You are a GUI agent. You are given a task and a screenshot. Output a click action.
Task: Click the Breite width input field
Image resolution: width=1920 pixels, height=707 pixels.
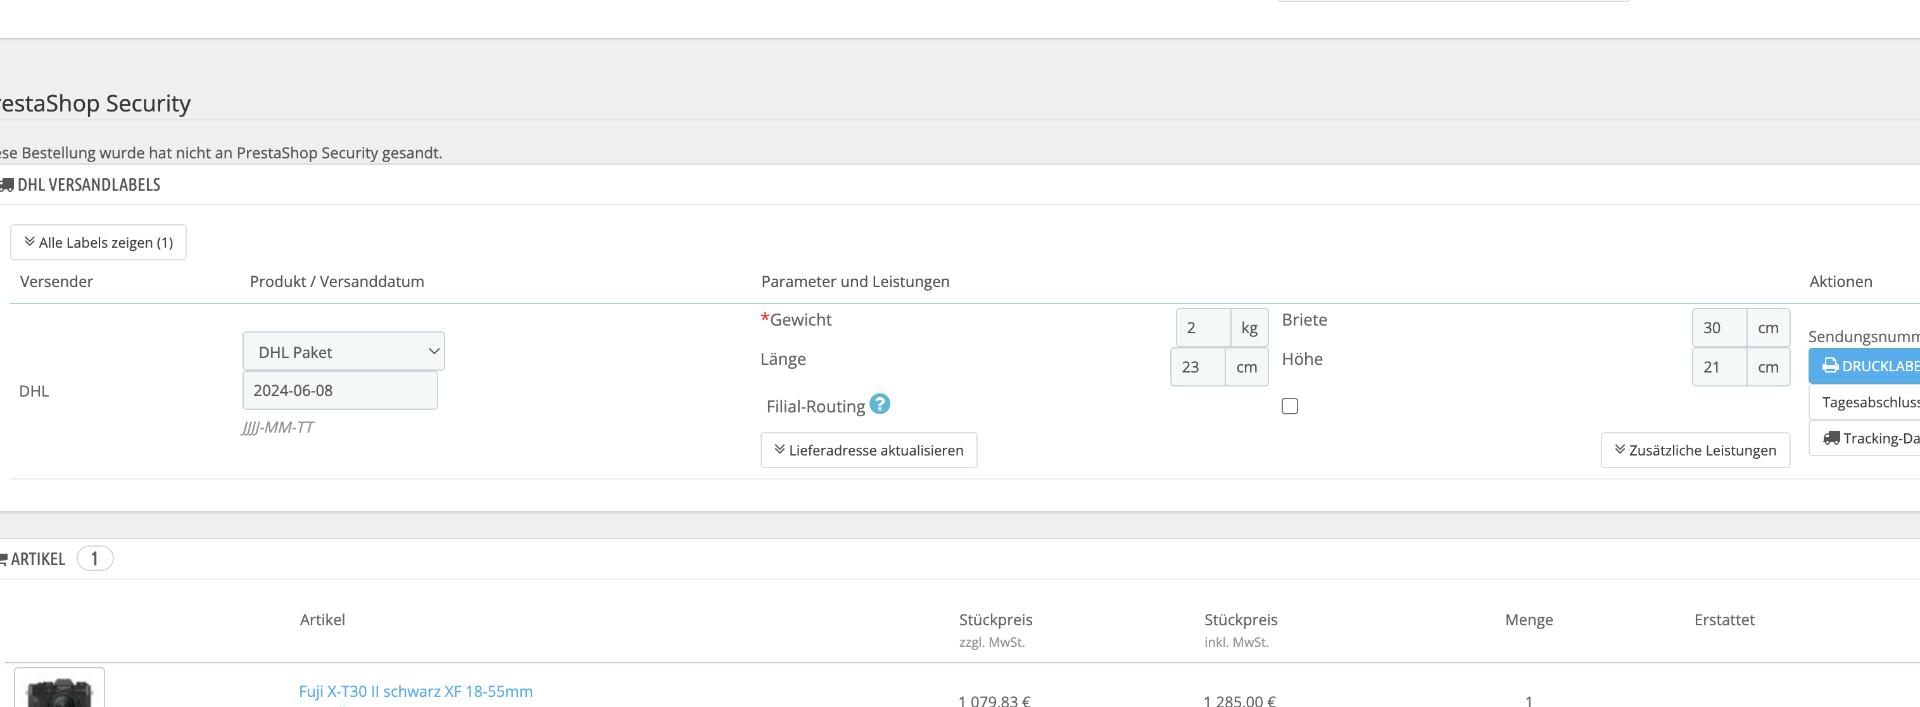click(x=1718, y=328)
